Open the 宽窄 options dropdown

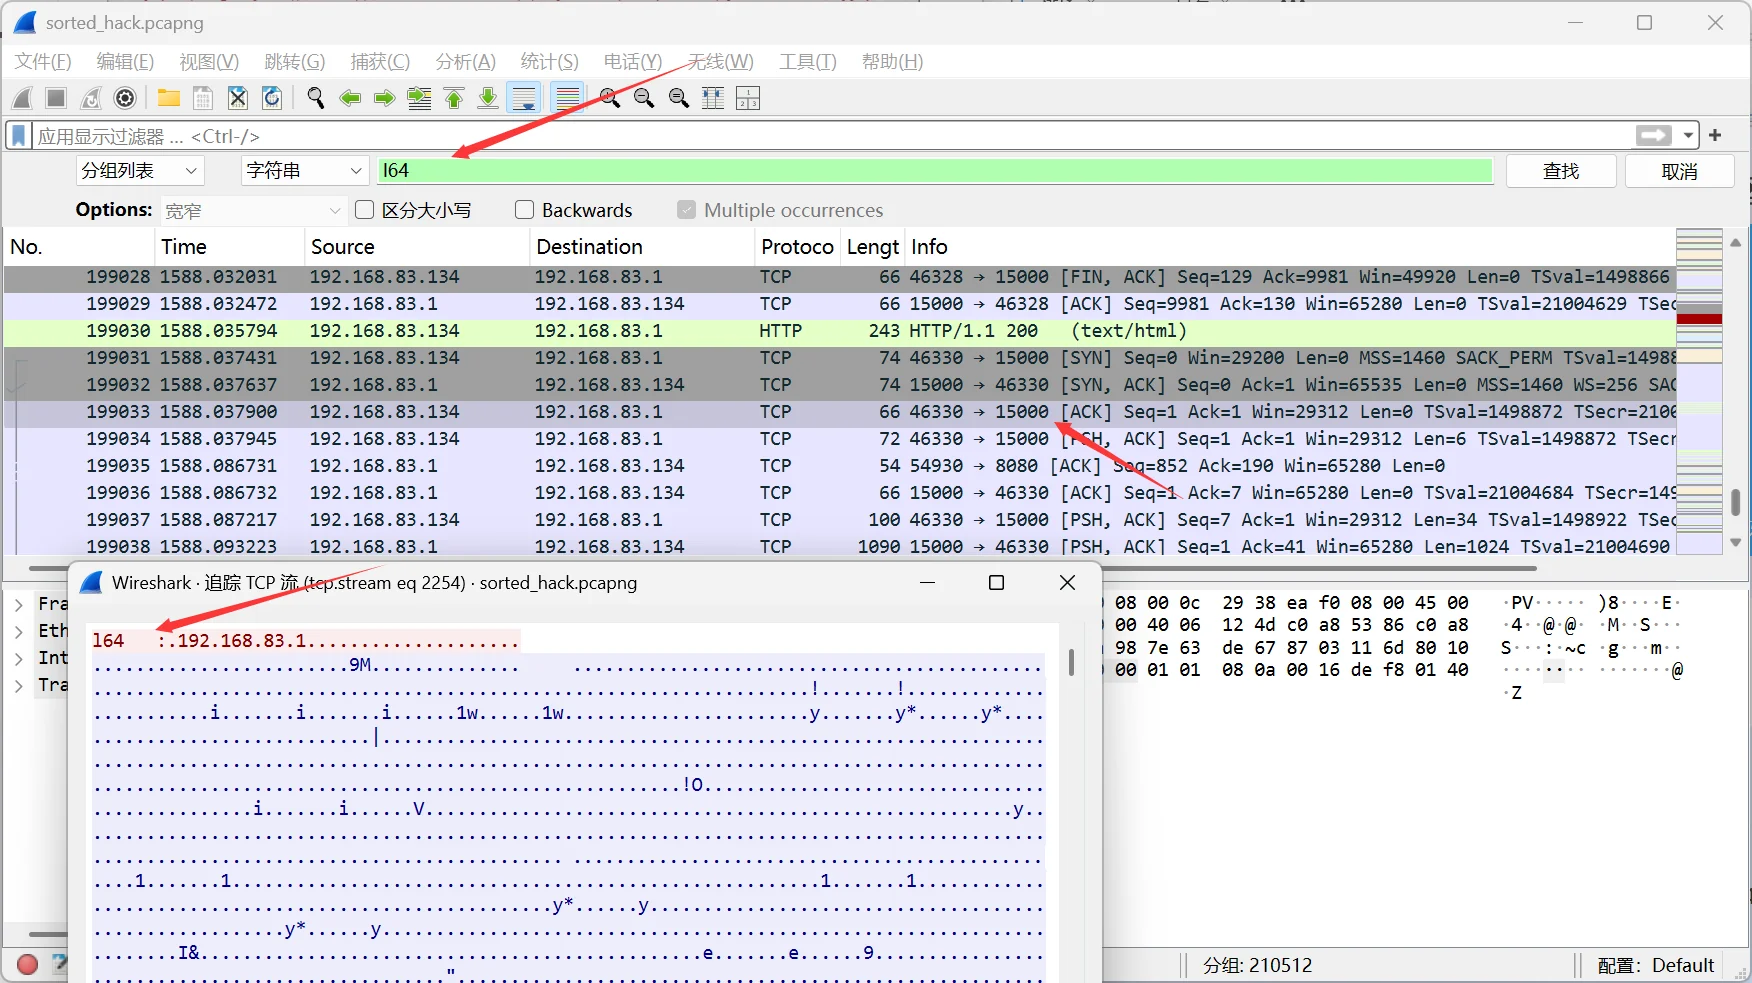[253, 210]
